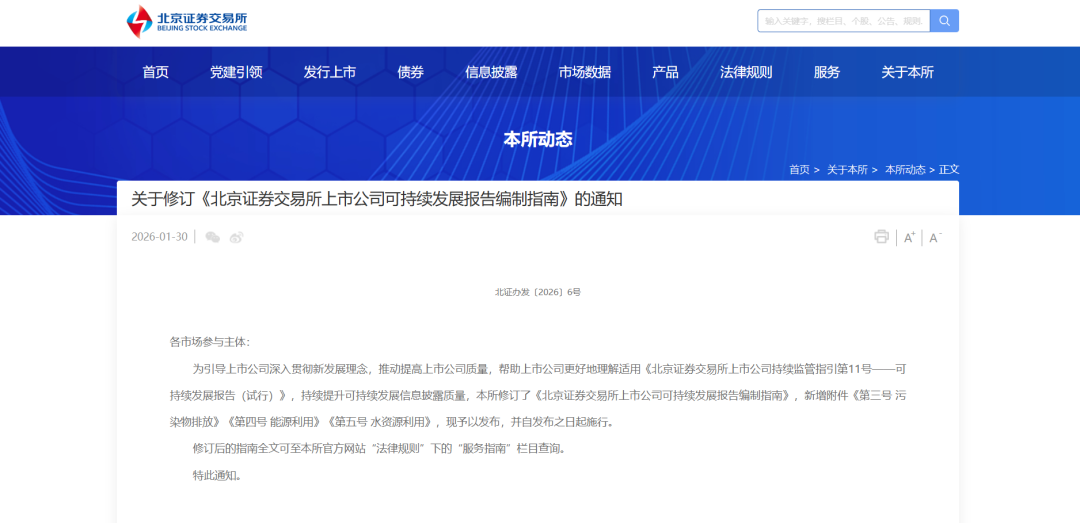Screen dimensions: 1080x523
Task: Open the 关于本所 navigation menu
Action: tap(908, 72)
